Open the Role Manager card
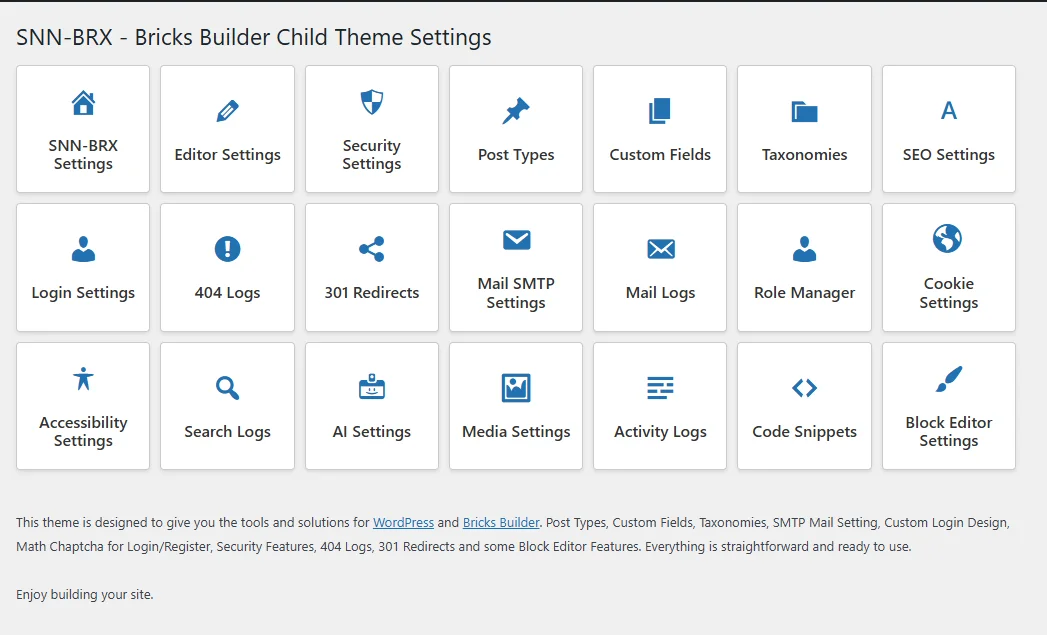The image size is (1047, 635). [804, 268]
